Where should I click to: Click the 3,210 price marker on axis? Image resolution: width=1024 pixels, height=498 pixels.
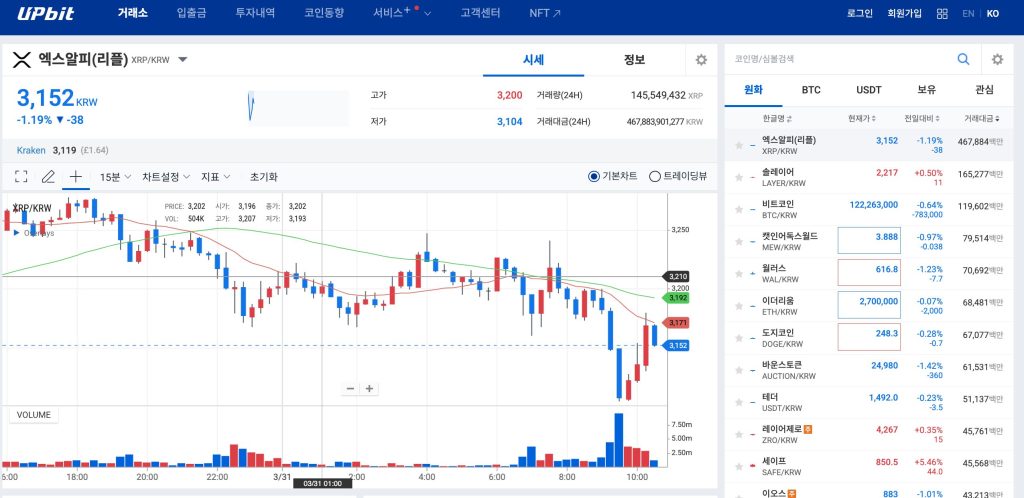[675, 277]
